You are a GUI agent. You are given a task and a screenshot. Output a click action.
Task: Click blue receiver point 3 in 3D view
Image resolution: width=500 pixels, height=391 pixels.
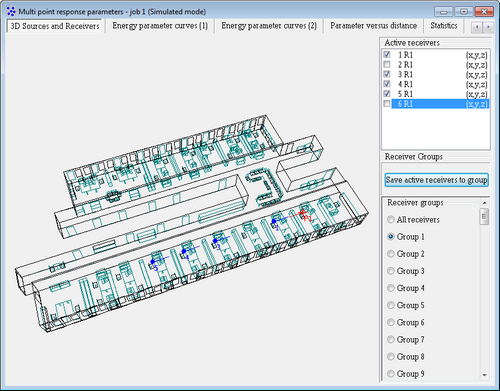coord(215,240)
